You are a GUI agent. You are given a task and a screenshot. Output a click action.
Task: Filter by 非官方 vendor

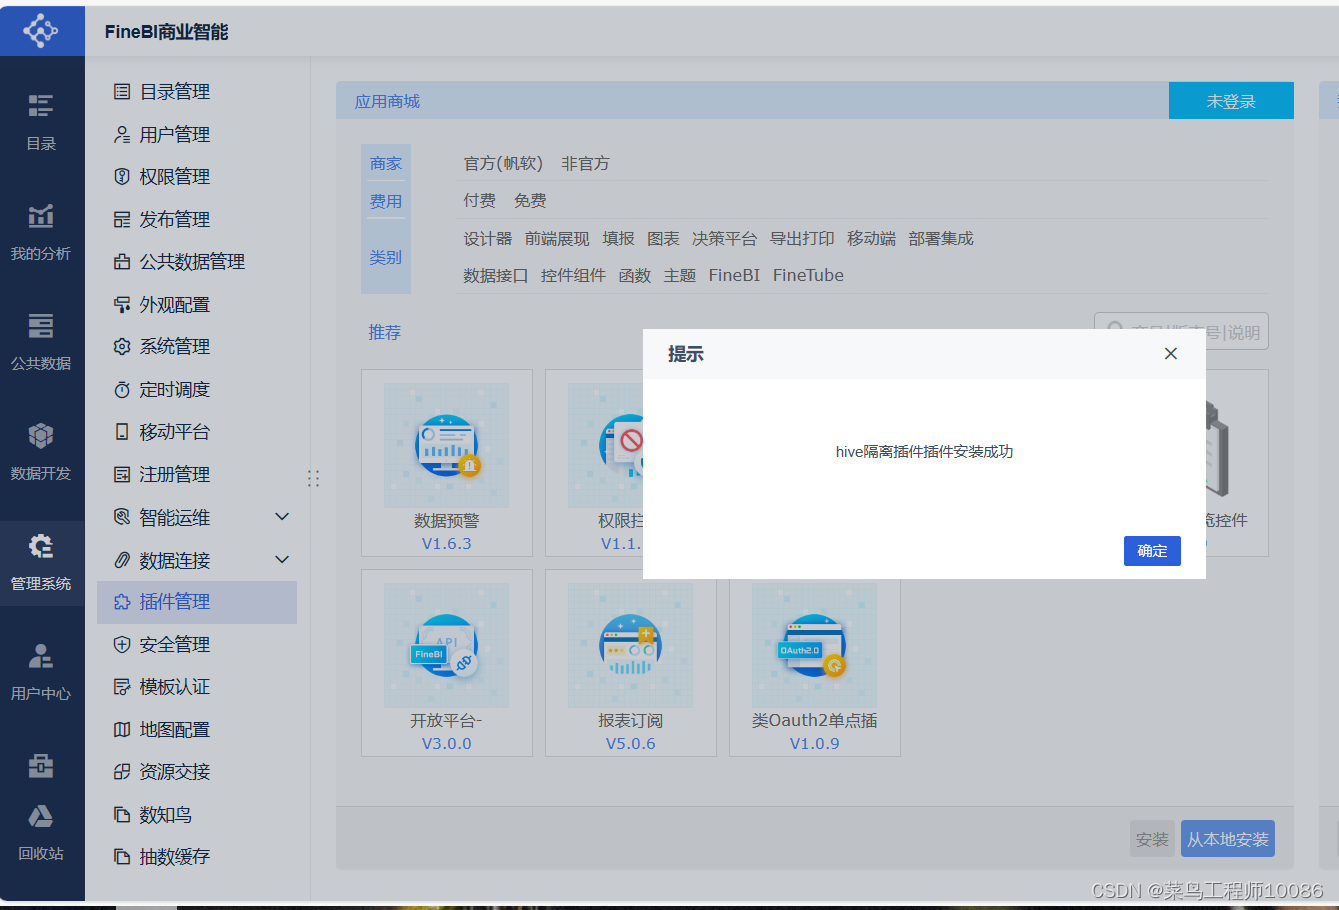pos(585,163)
